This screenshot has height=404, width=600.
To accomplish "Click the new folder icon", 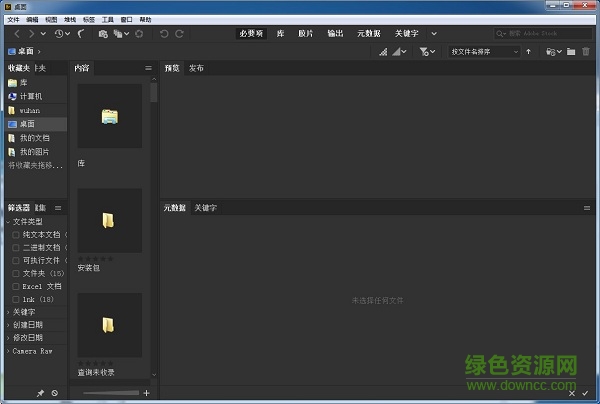I will click(570, 51).
